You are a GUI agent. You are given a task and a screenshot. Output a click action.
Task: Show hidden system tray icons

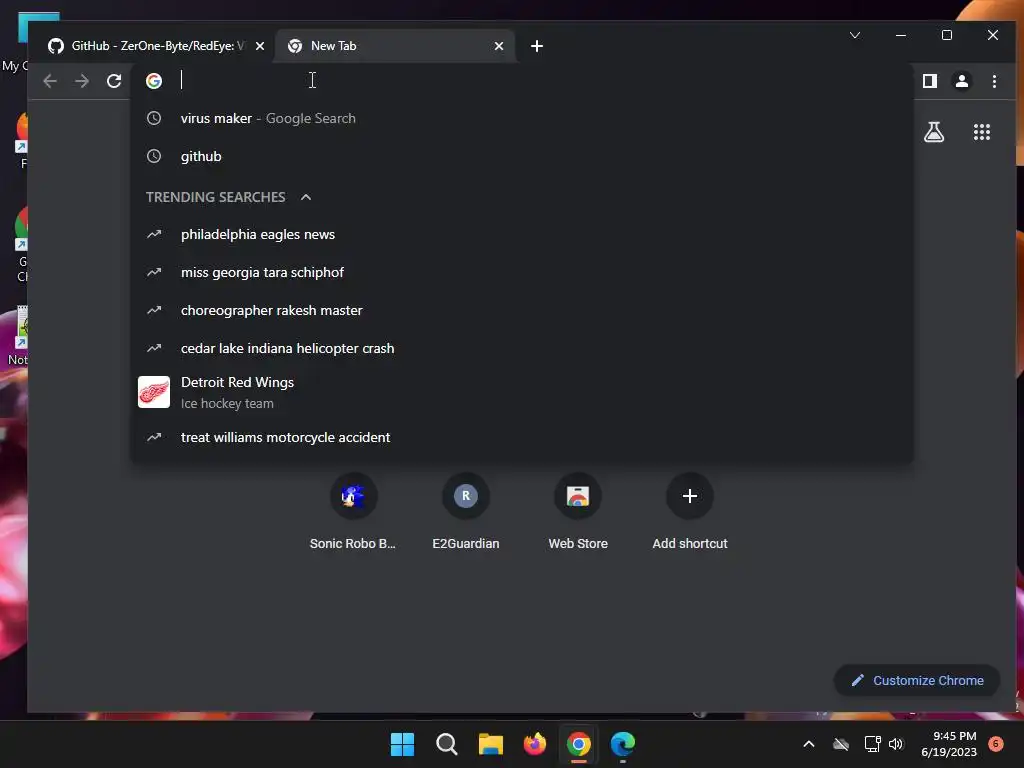click(808, 744)
